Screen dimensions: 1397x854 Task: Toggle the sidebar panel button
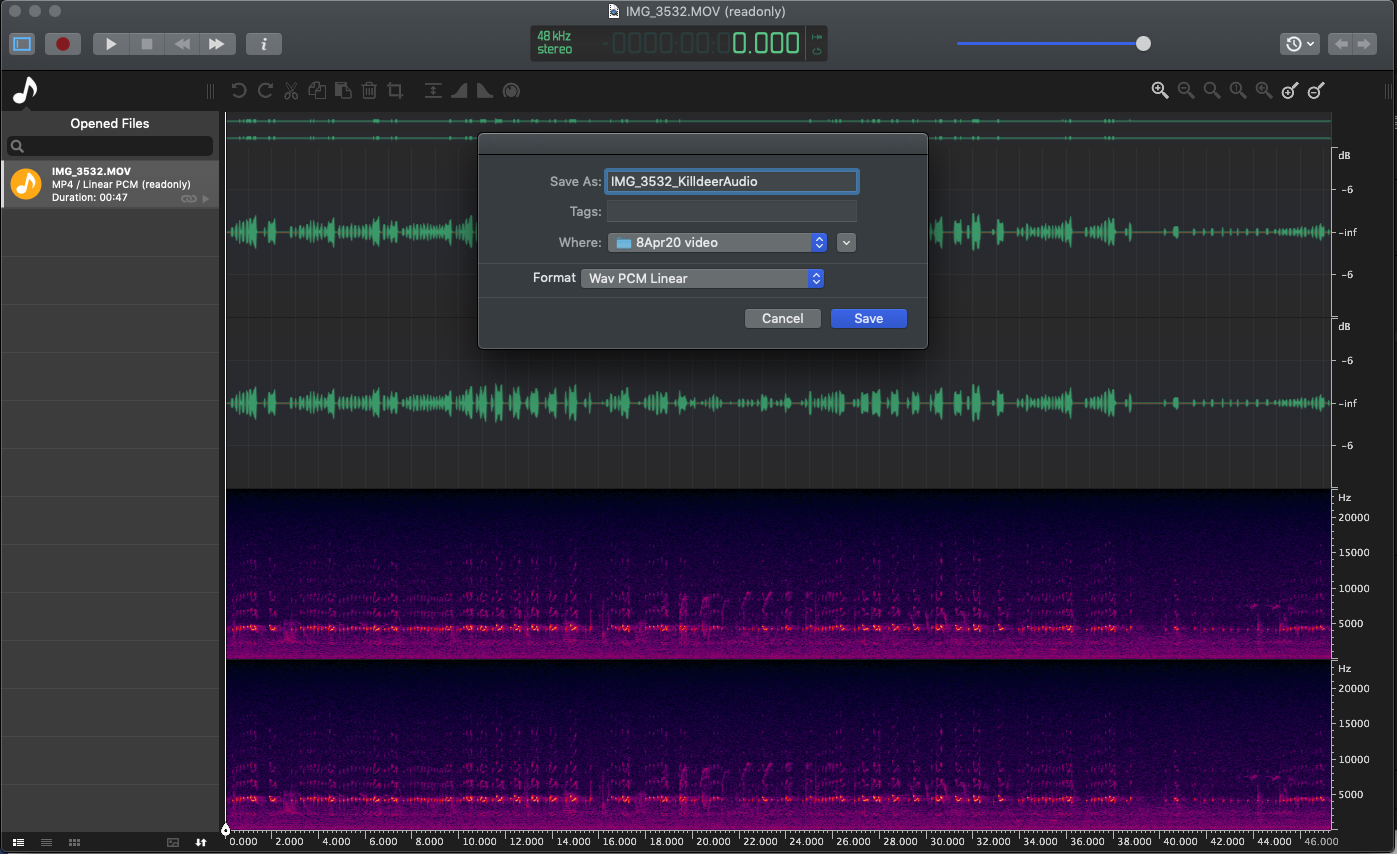[x=22, y=44]
